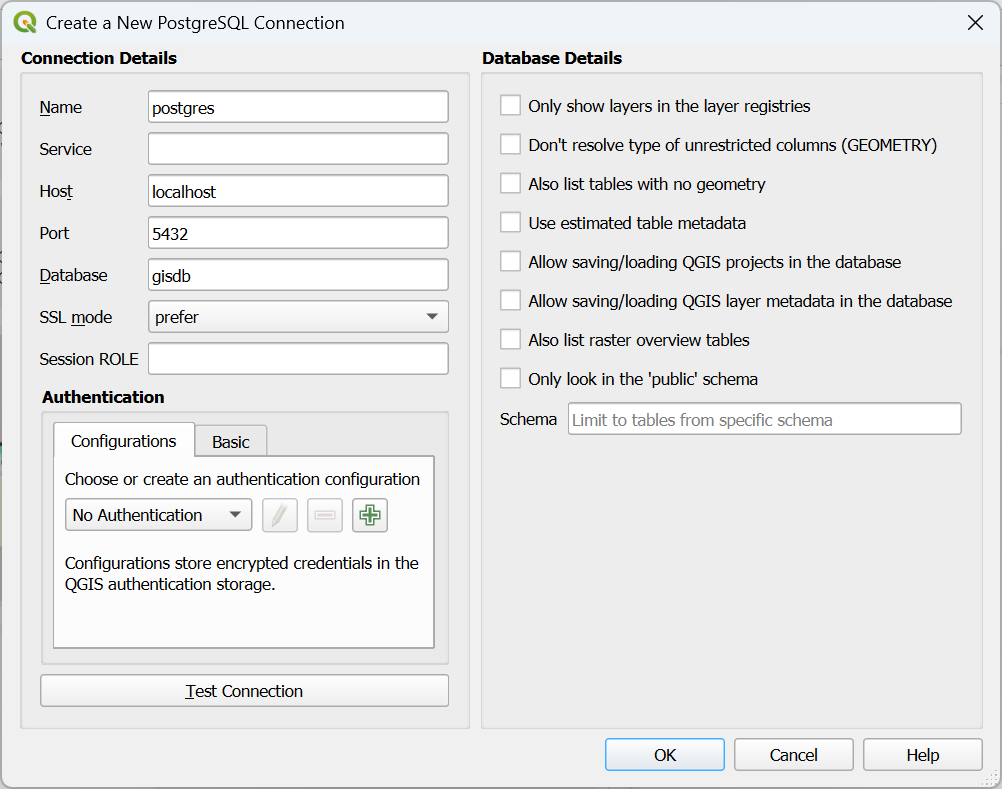This screenshot has width=1002, height=789.
Task: Toggle 'Use estimated table metadata' checkbox
Action: click(511, 223)
